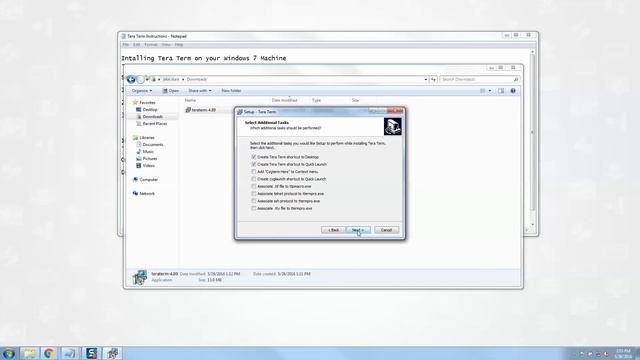The height and width of the screenshot is (360, 640).
Task: Select Downloads in the navigation pane
Action: [149, 116]
